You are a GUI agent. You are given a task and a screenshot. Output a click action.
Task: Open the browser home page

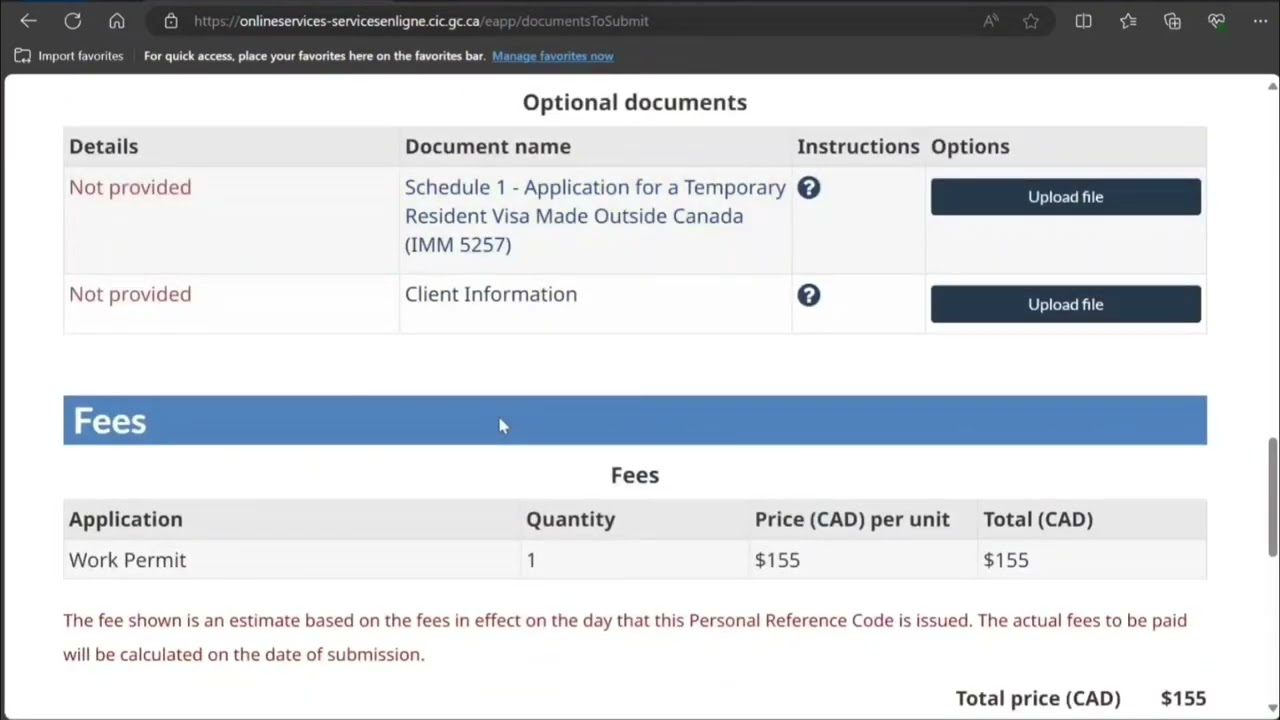[x=117, y=21]
